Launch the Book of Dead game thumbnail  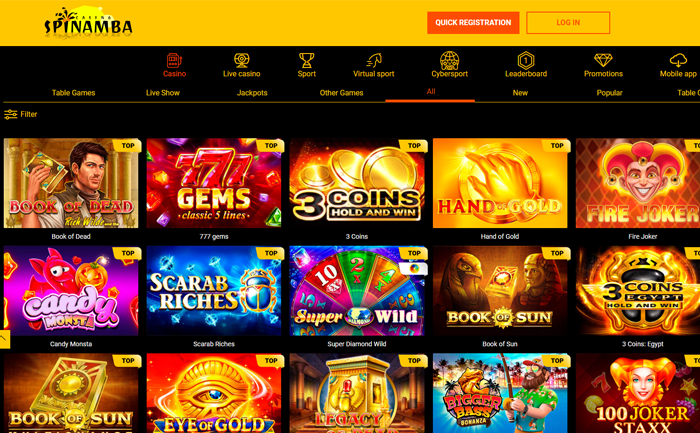click(x=71, y=183)
